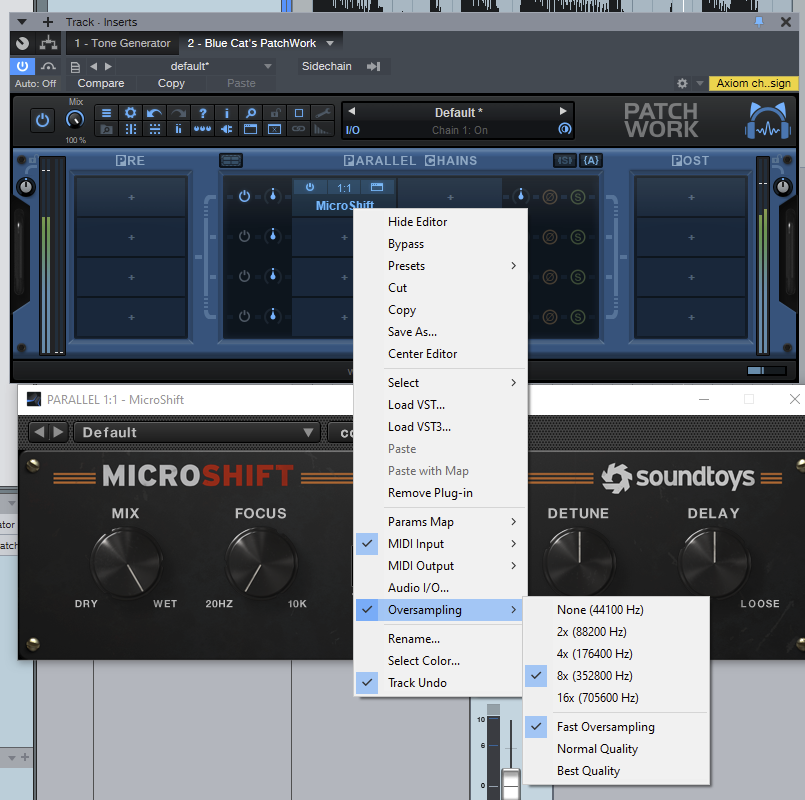Expand MIDI Output submenu
805x800 pixels.
(x=441, y=566)
